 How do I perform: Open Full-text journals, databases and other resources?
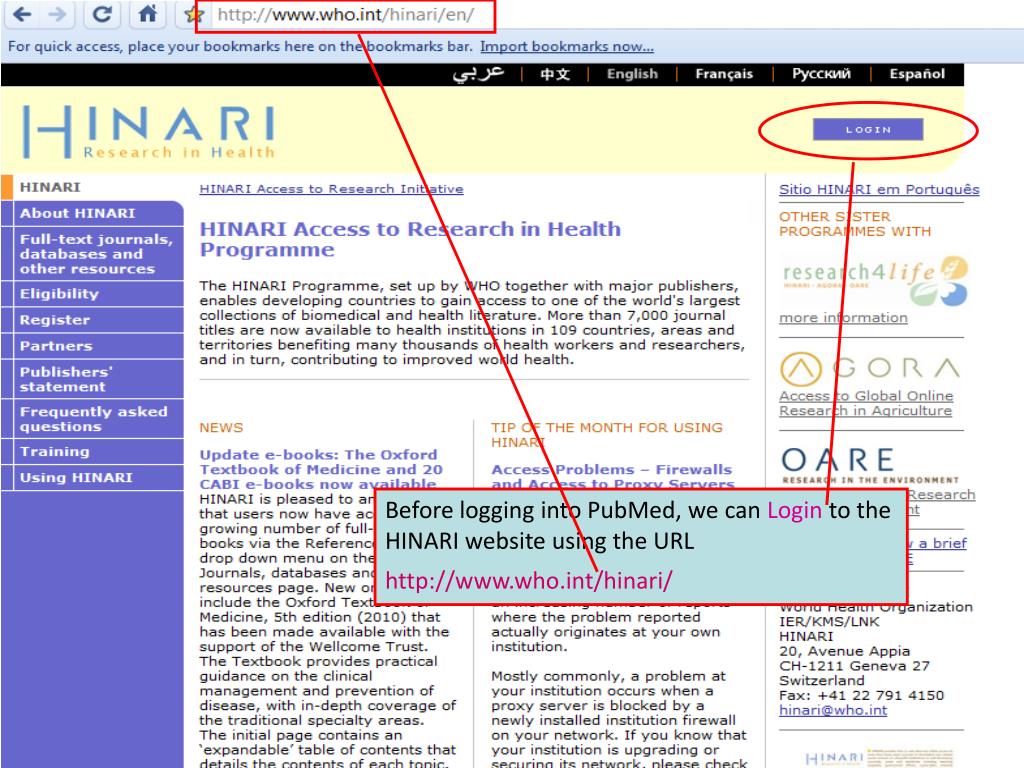click(92, 253)
